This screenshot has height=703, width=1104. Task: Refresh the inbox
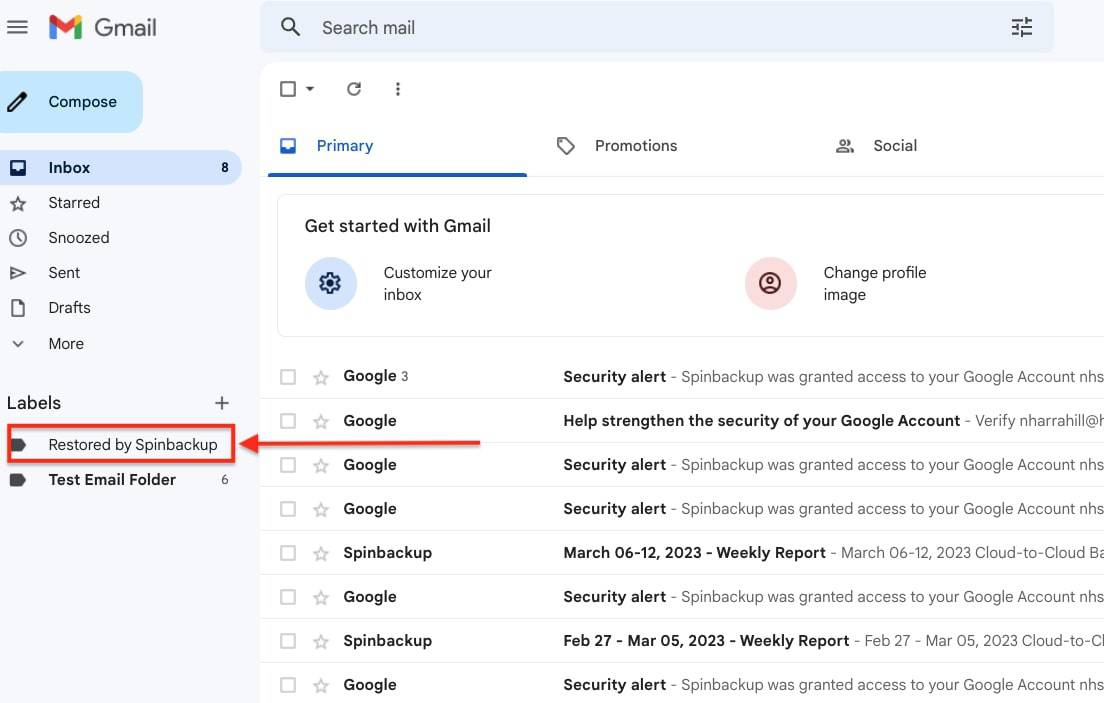point(353,89)
